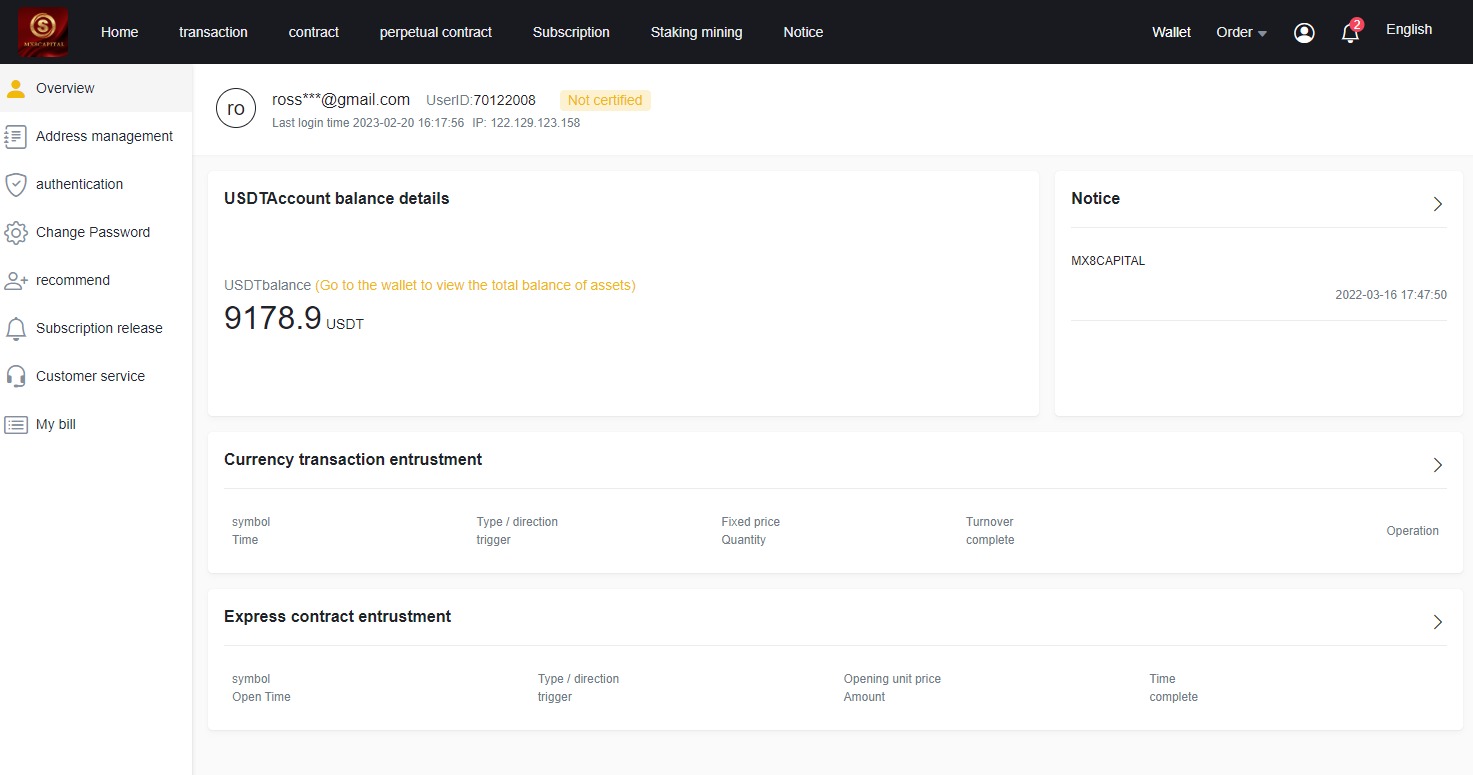Click the wallet total balance link

coord(475,285)
